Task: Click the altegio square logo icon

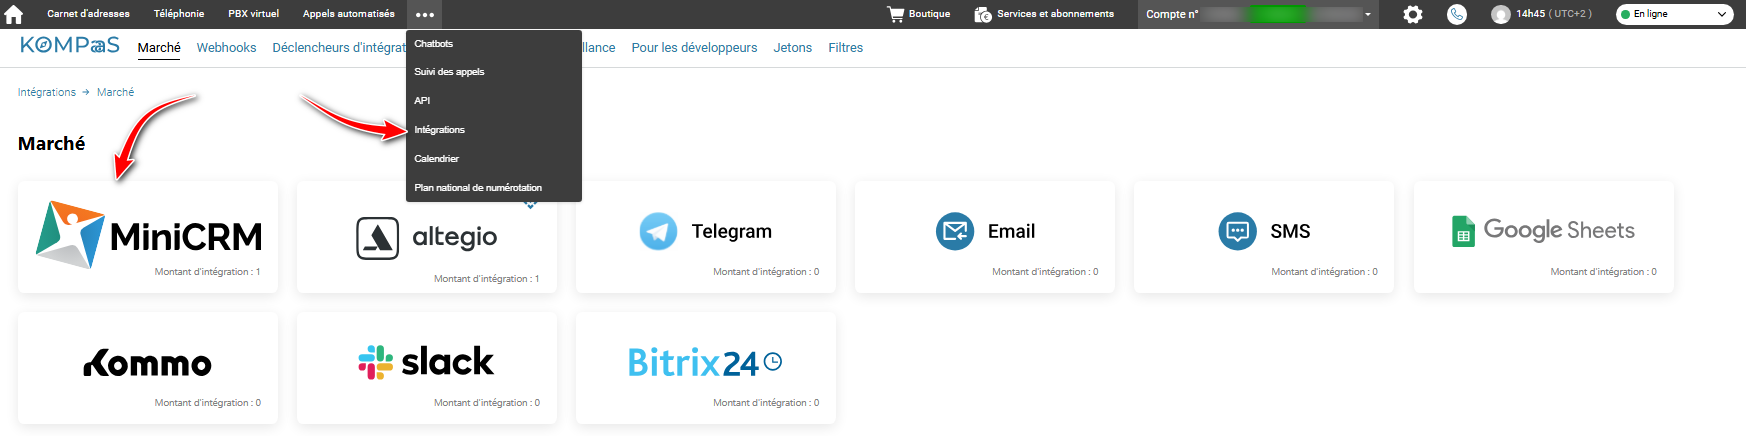Action: click(378, 238)
